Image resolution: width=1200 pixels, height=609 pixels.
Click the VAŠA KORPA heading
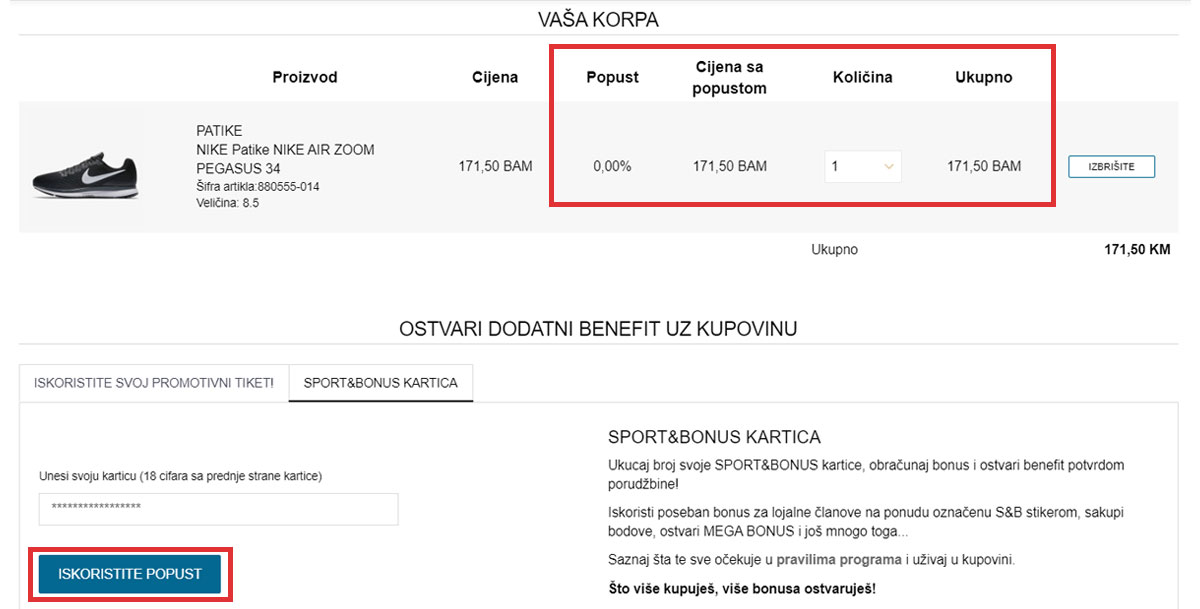598,20
